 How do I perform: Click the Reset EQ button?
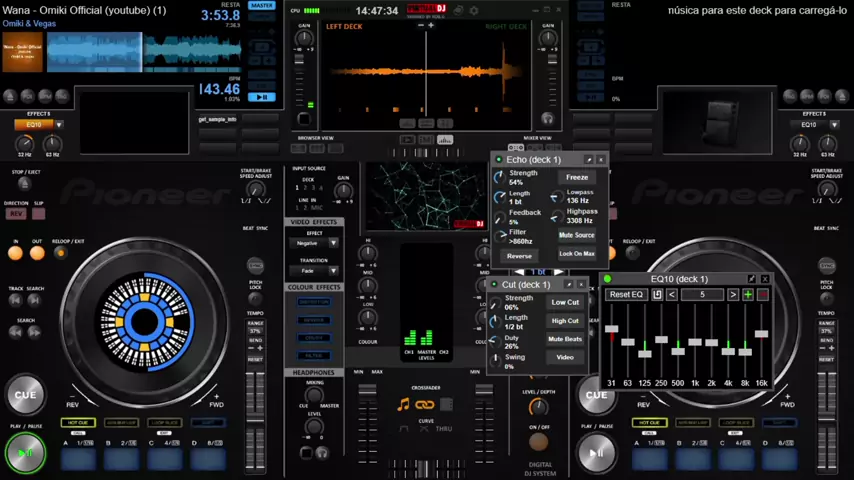click(626, 295)
